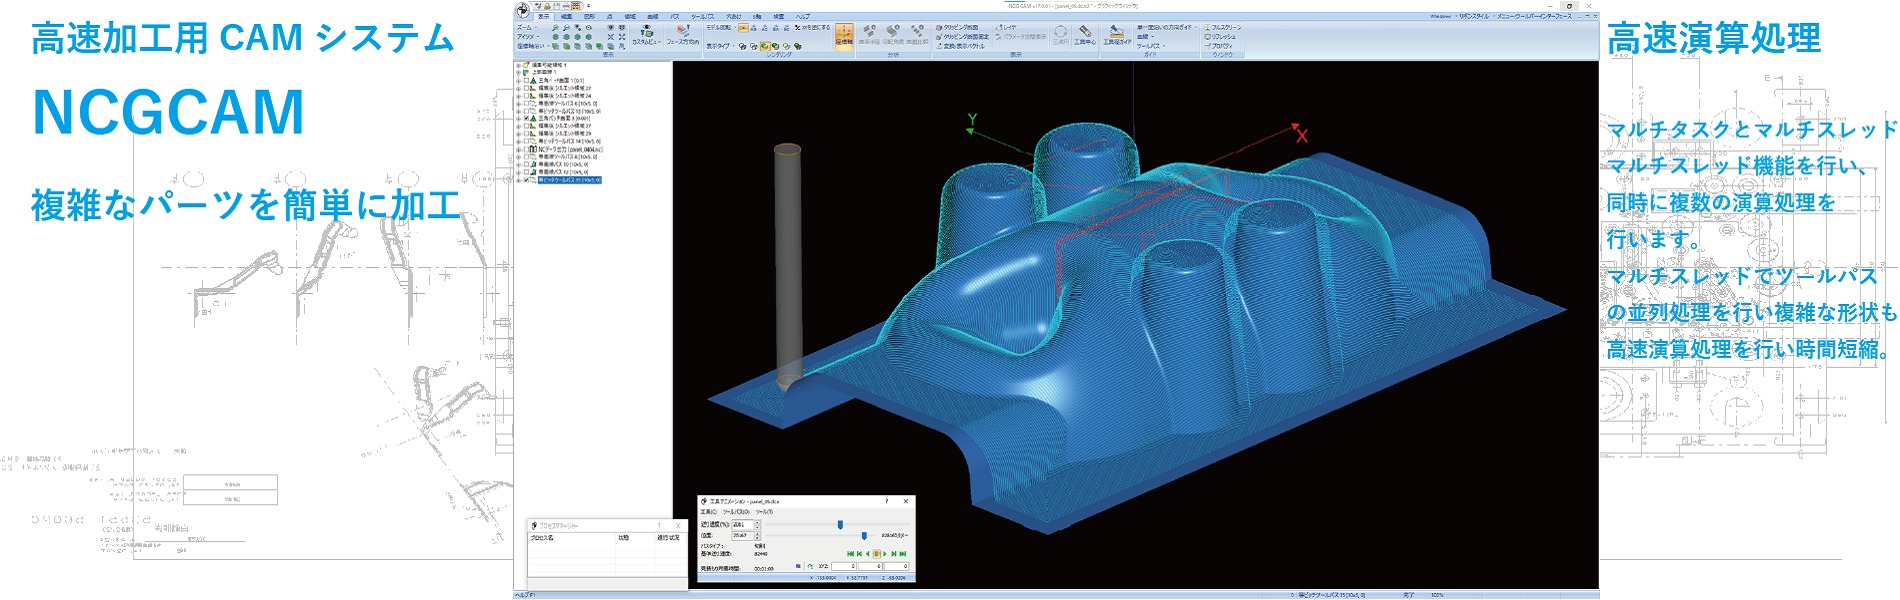Viewport: 1900px width, 600px height.
Task: Open the ズーム zoom dropdown
Action: pyautogui.click(x=527, y=28)
